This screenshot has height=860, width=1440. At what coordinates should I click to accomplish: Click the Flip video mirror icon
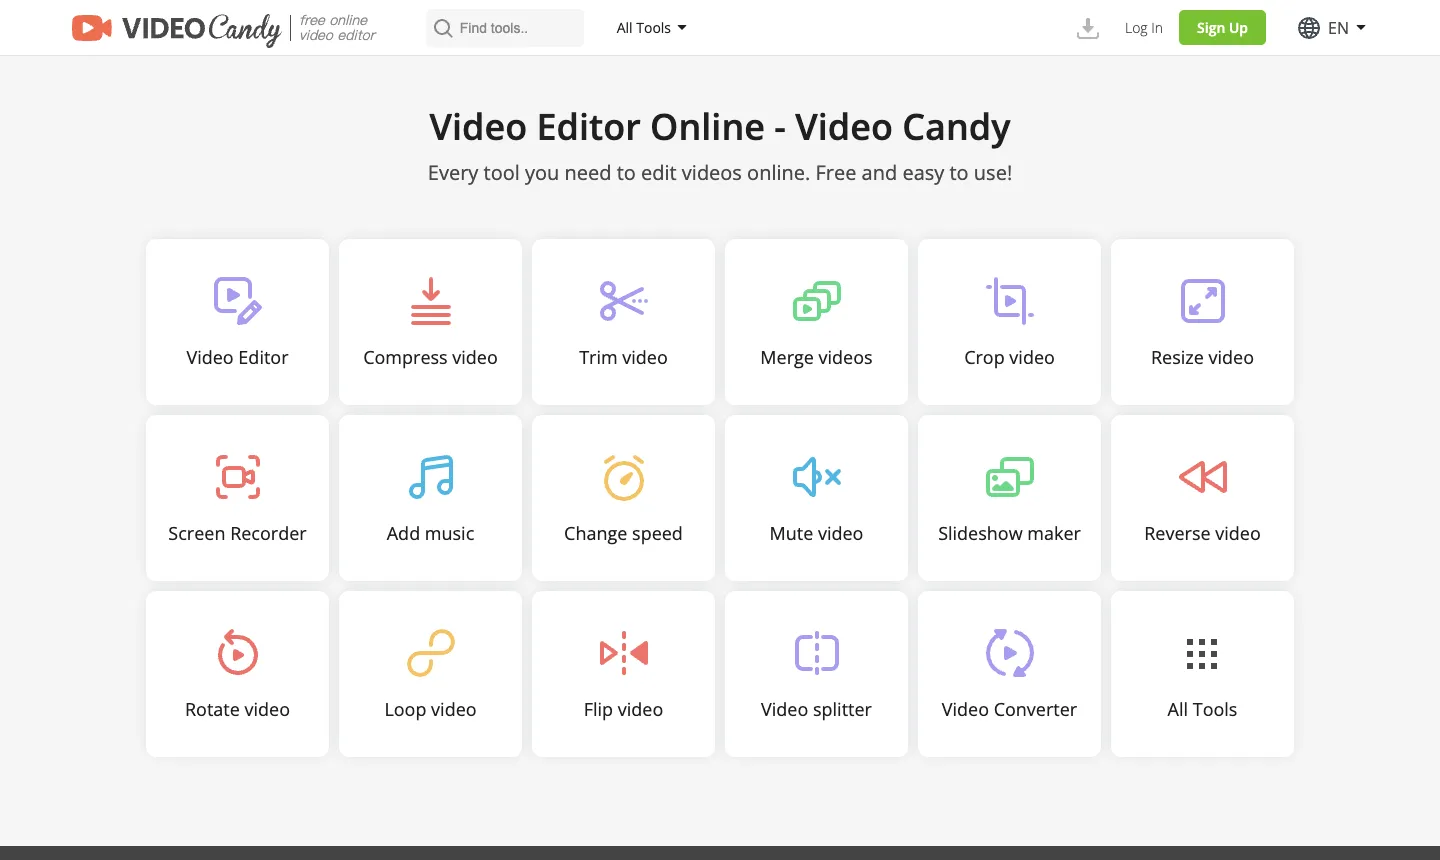click(624, 653)
